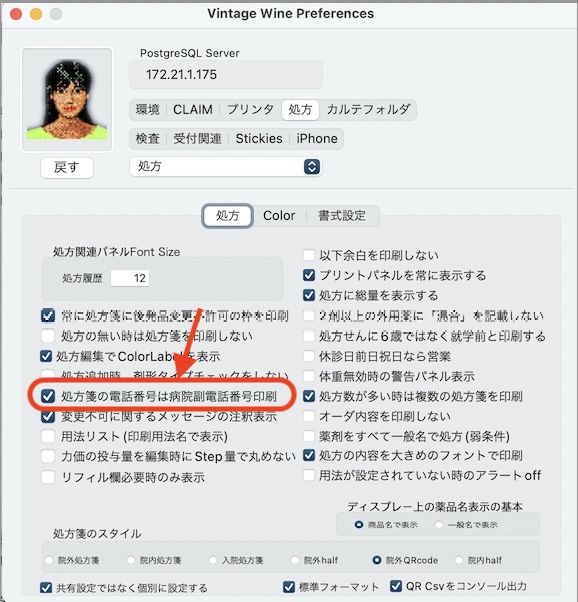This screenshot has height=602, width=578.
Task: Select 院内half style radio button
Action: [x=459, y=560]
